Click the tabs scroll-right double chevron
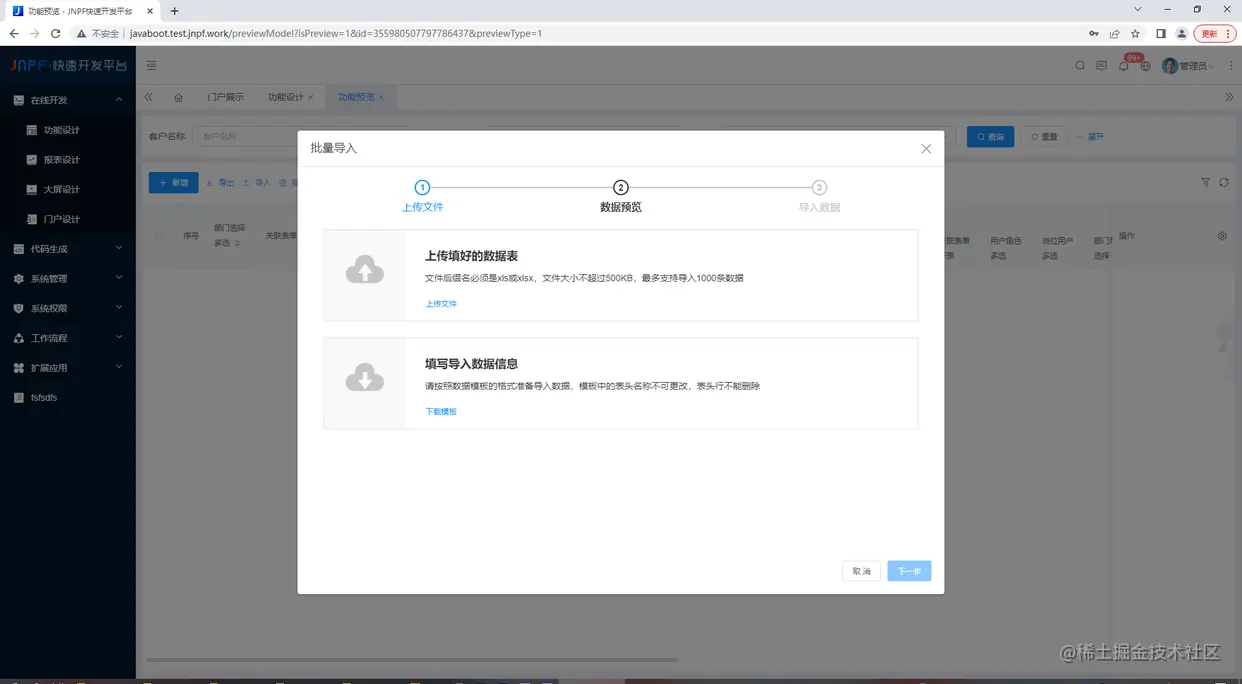 point(1229,97)
